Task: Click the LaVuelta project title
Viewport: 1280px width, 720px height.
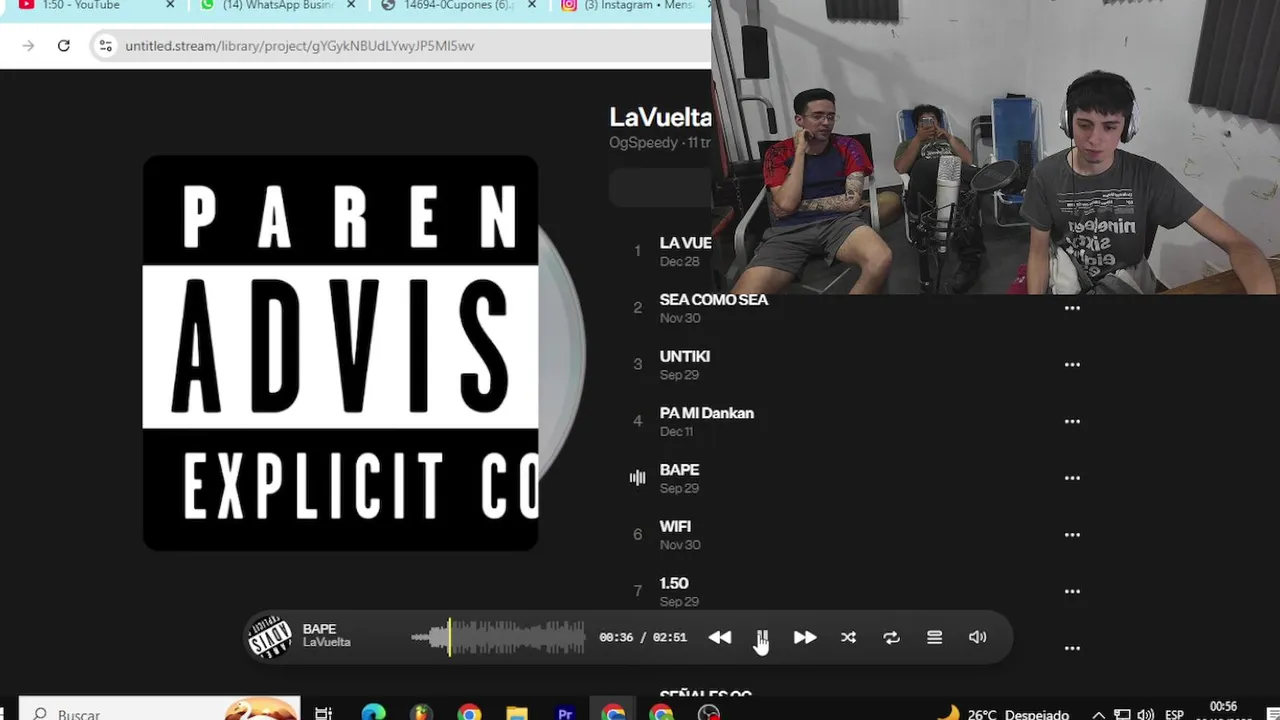Action: point(660,117)
